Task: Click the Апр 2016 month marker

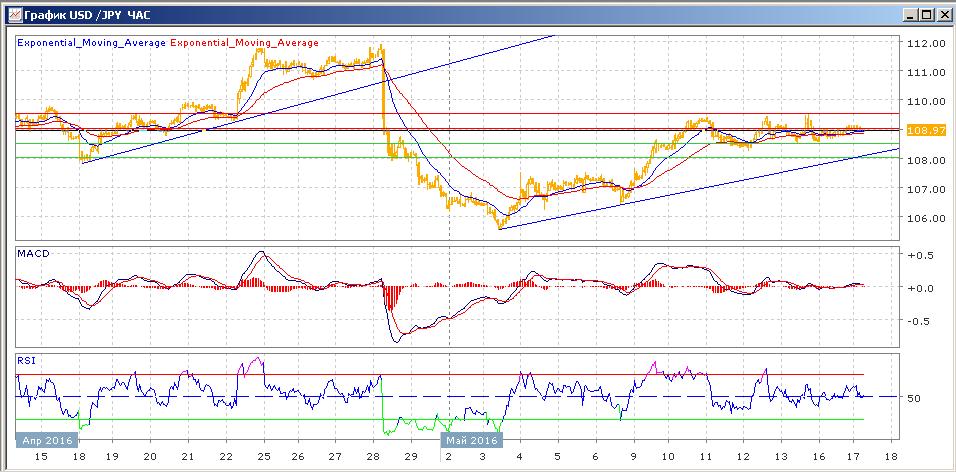Action: (46, 439)
